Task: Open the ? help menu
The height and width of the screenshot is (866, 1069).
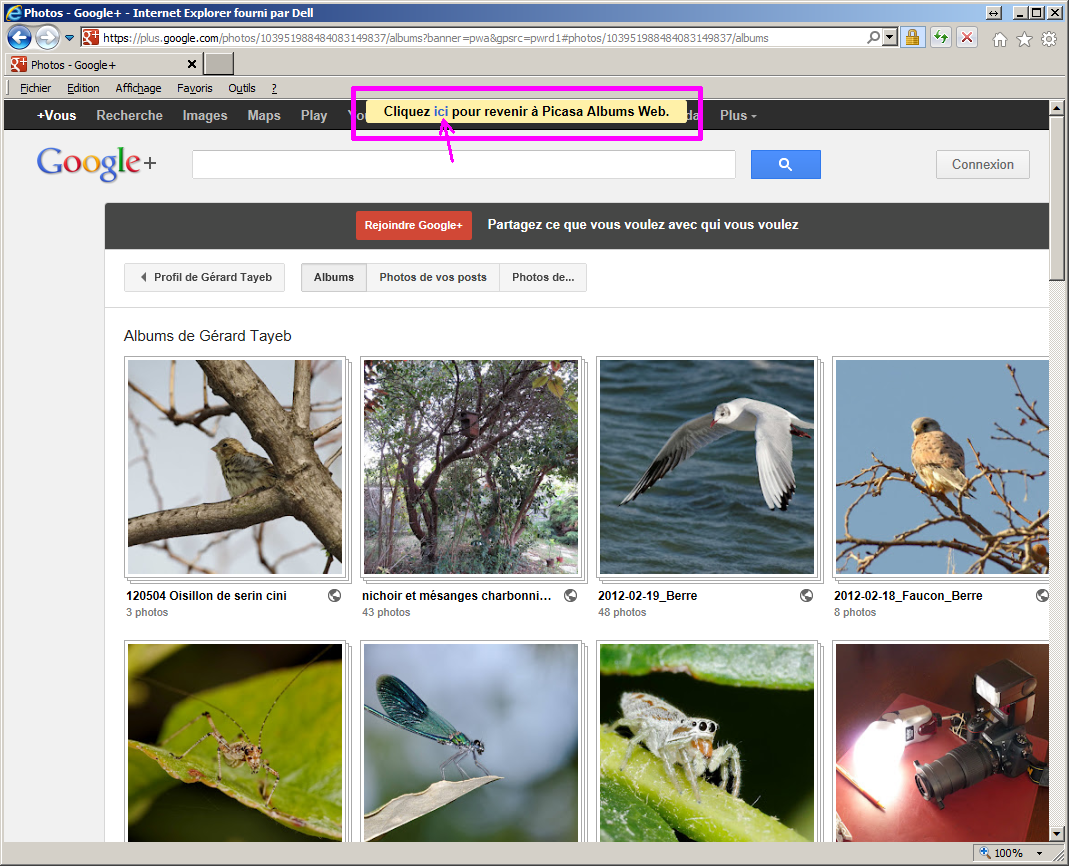Action: 274,88
